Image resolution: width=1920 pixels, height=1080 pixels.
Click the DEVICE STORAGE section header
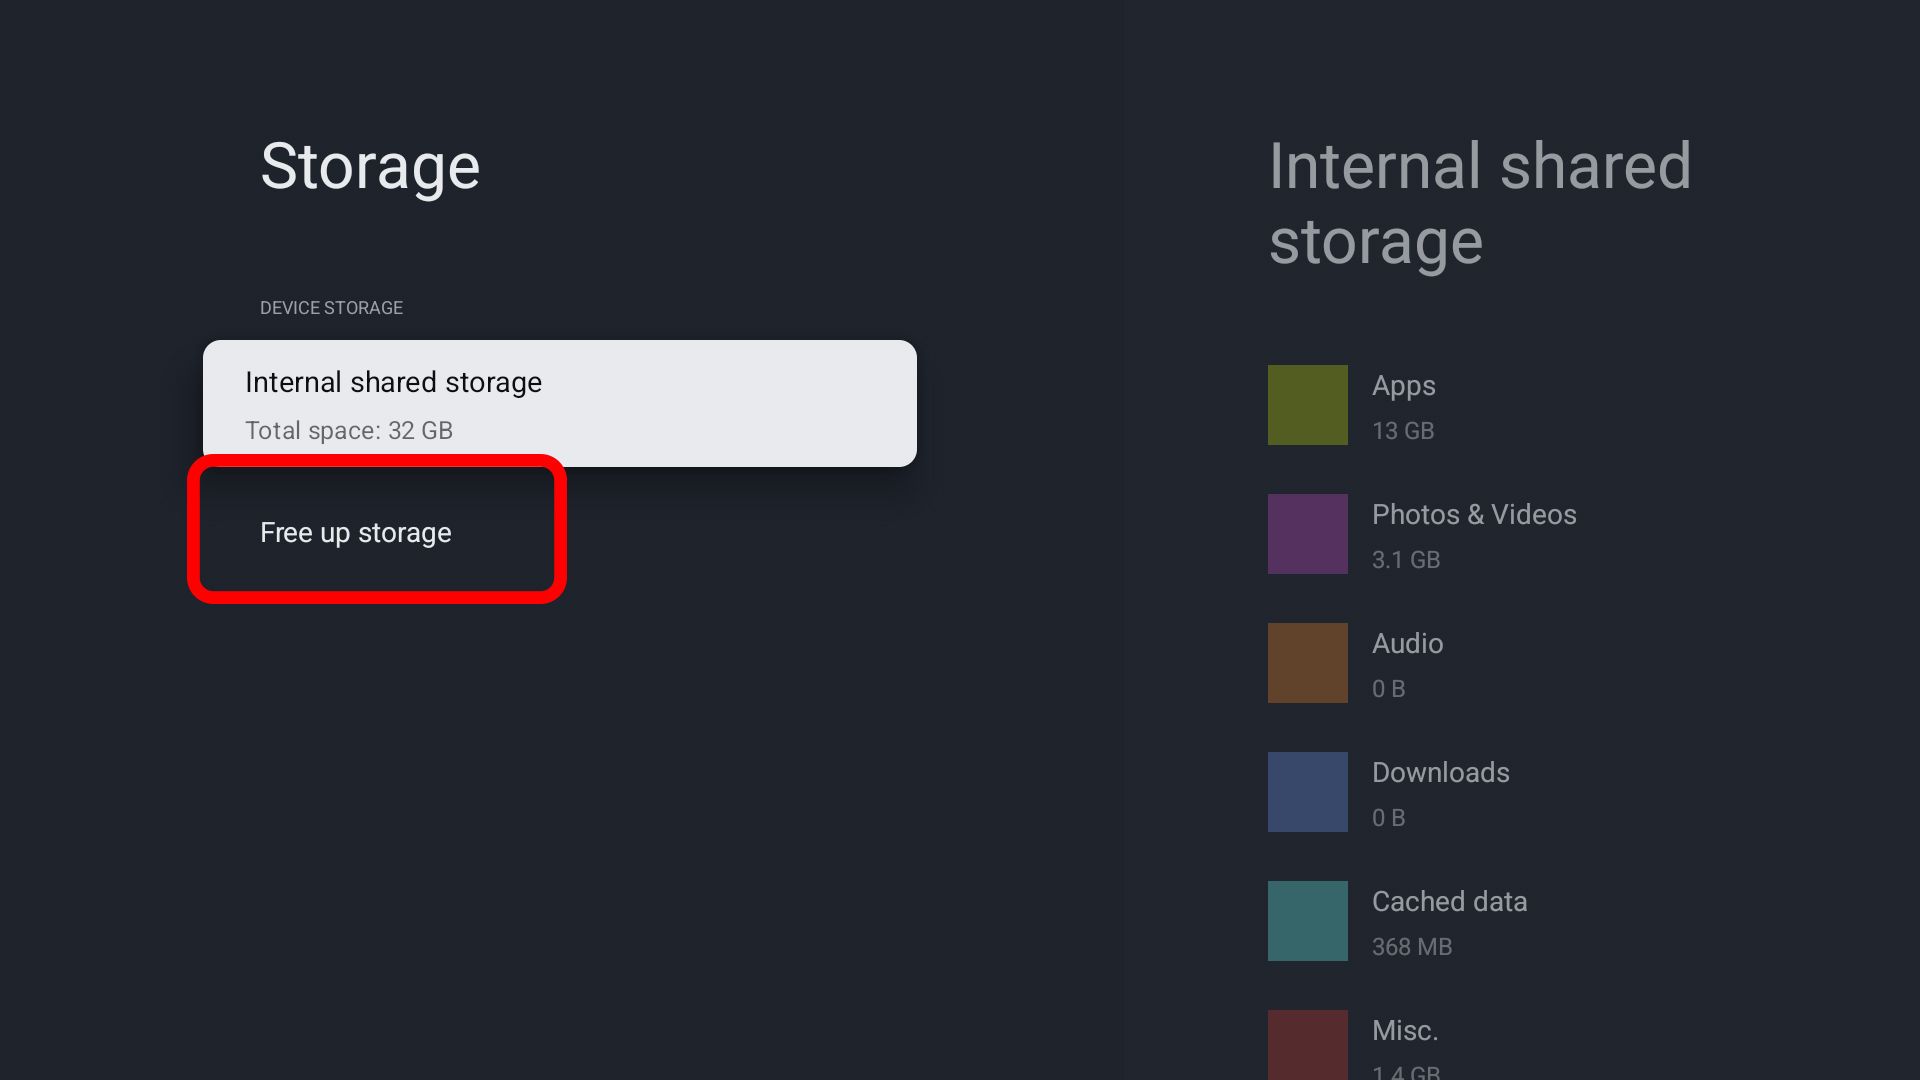coord(331,308)
